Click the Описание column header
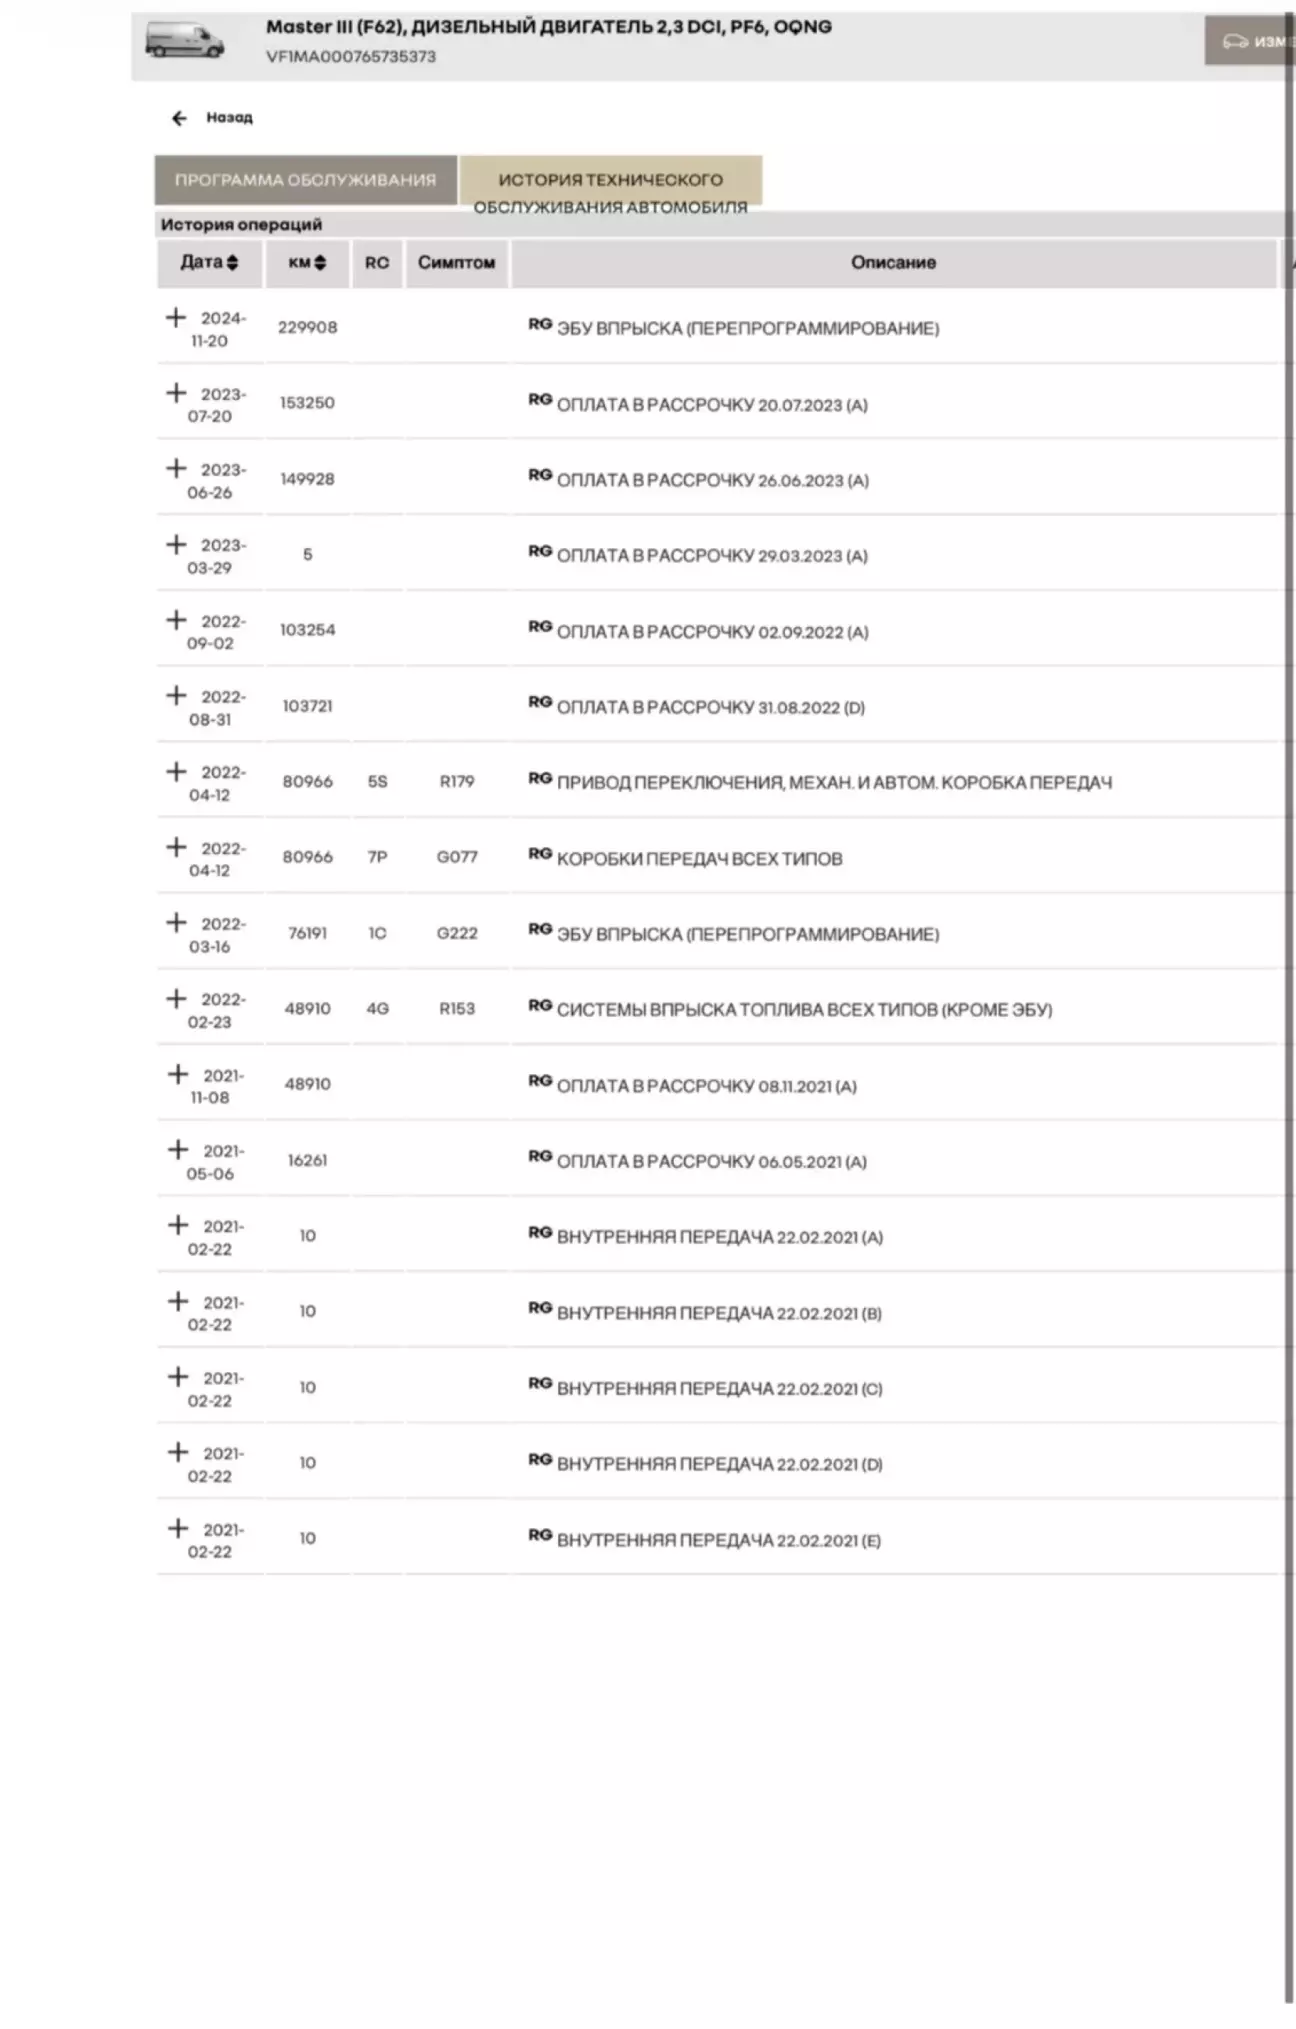This screenshot has width=1296, height=2029. 894,263
